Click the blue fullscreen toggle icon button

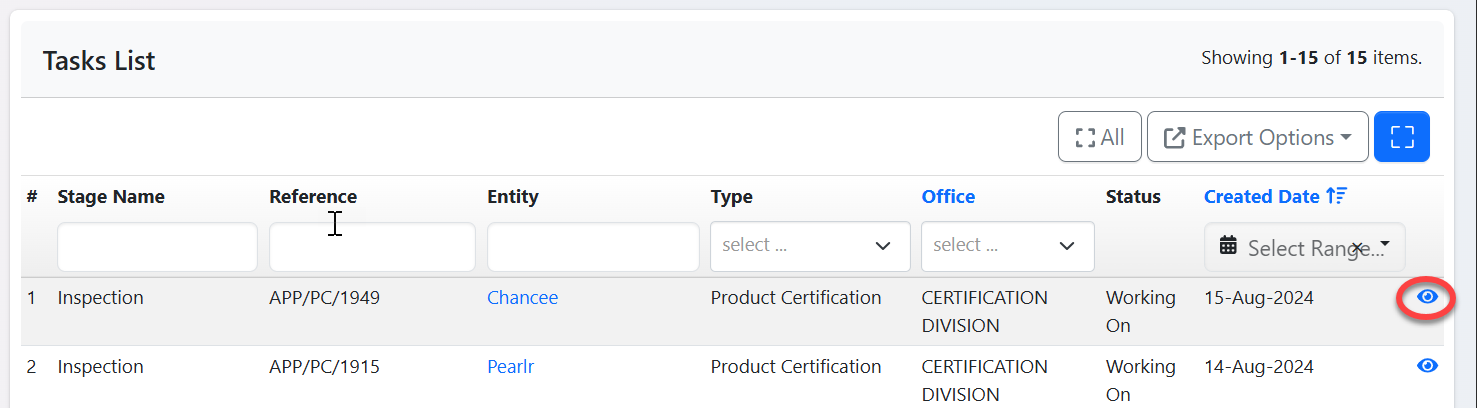pos(1402,137)
